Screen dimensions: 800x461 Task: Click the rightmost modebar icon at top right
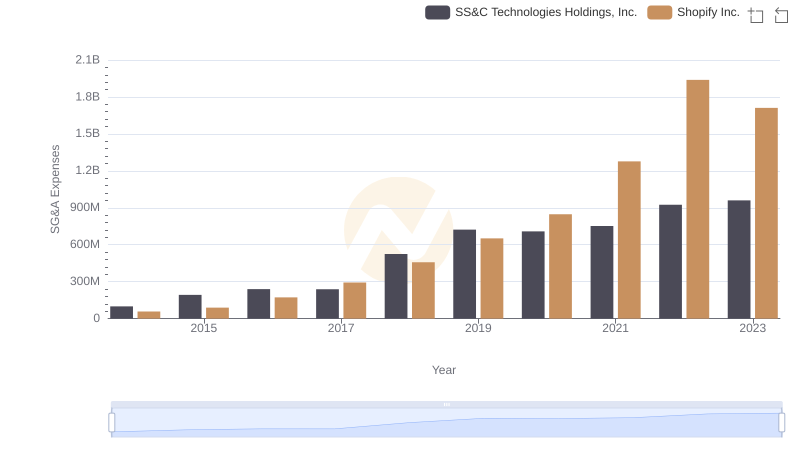782,15
